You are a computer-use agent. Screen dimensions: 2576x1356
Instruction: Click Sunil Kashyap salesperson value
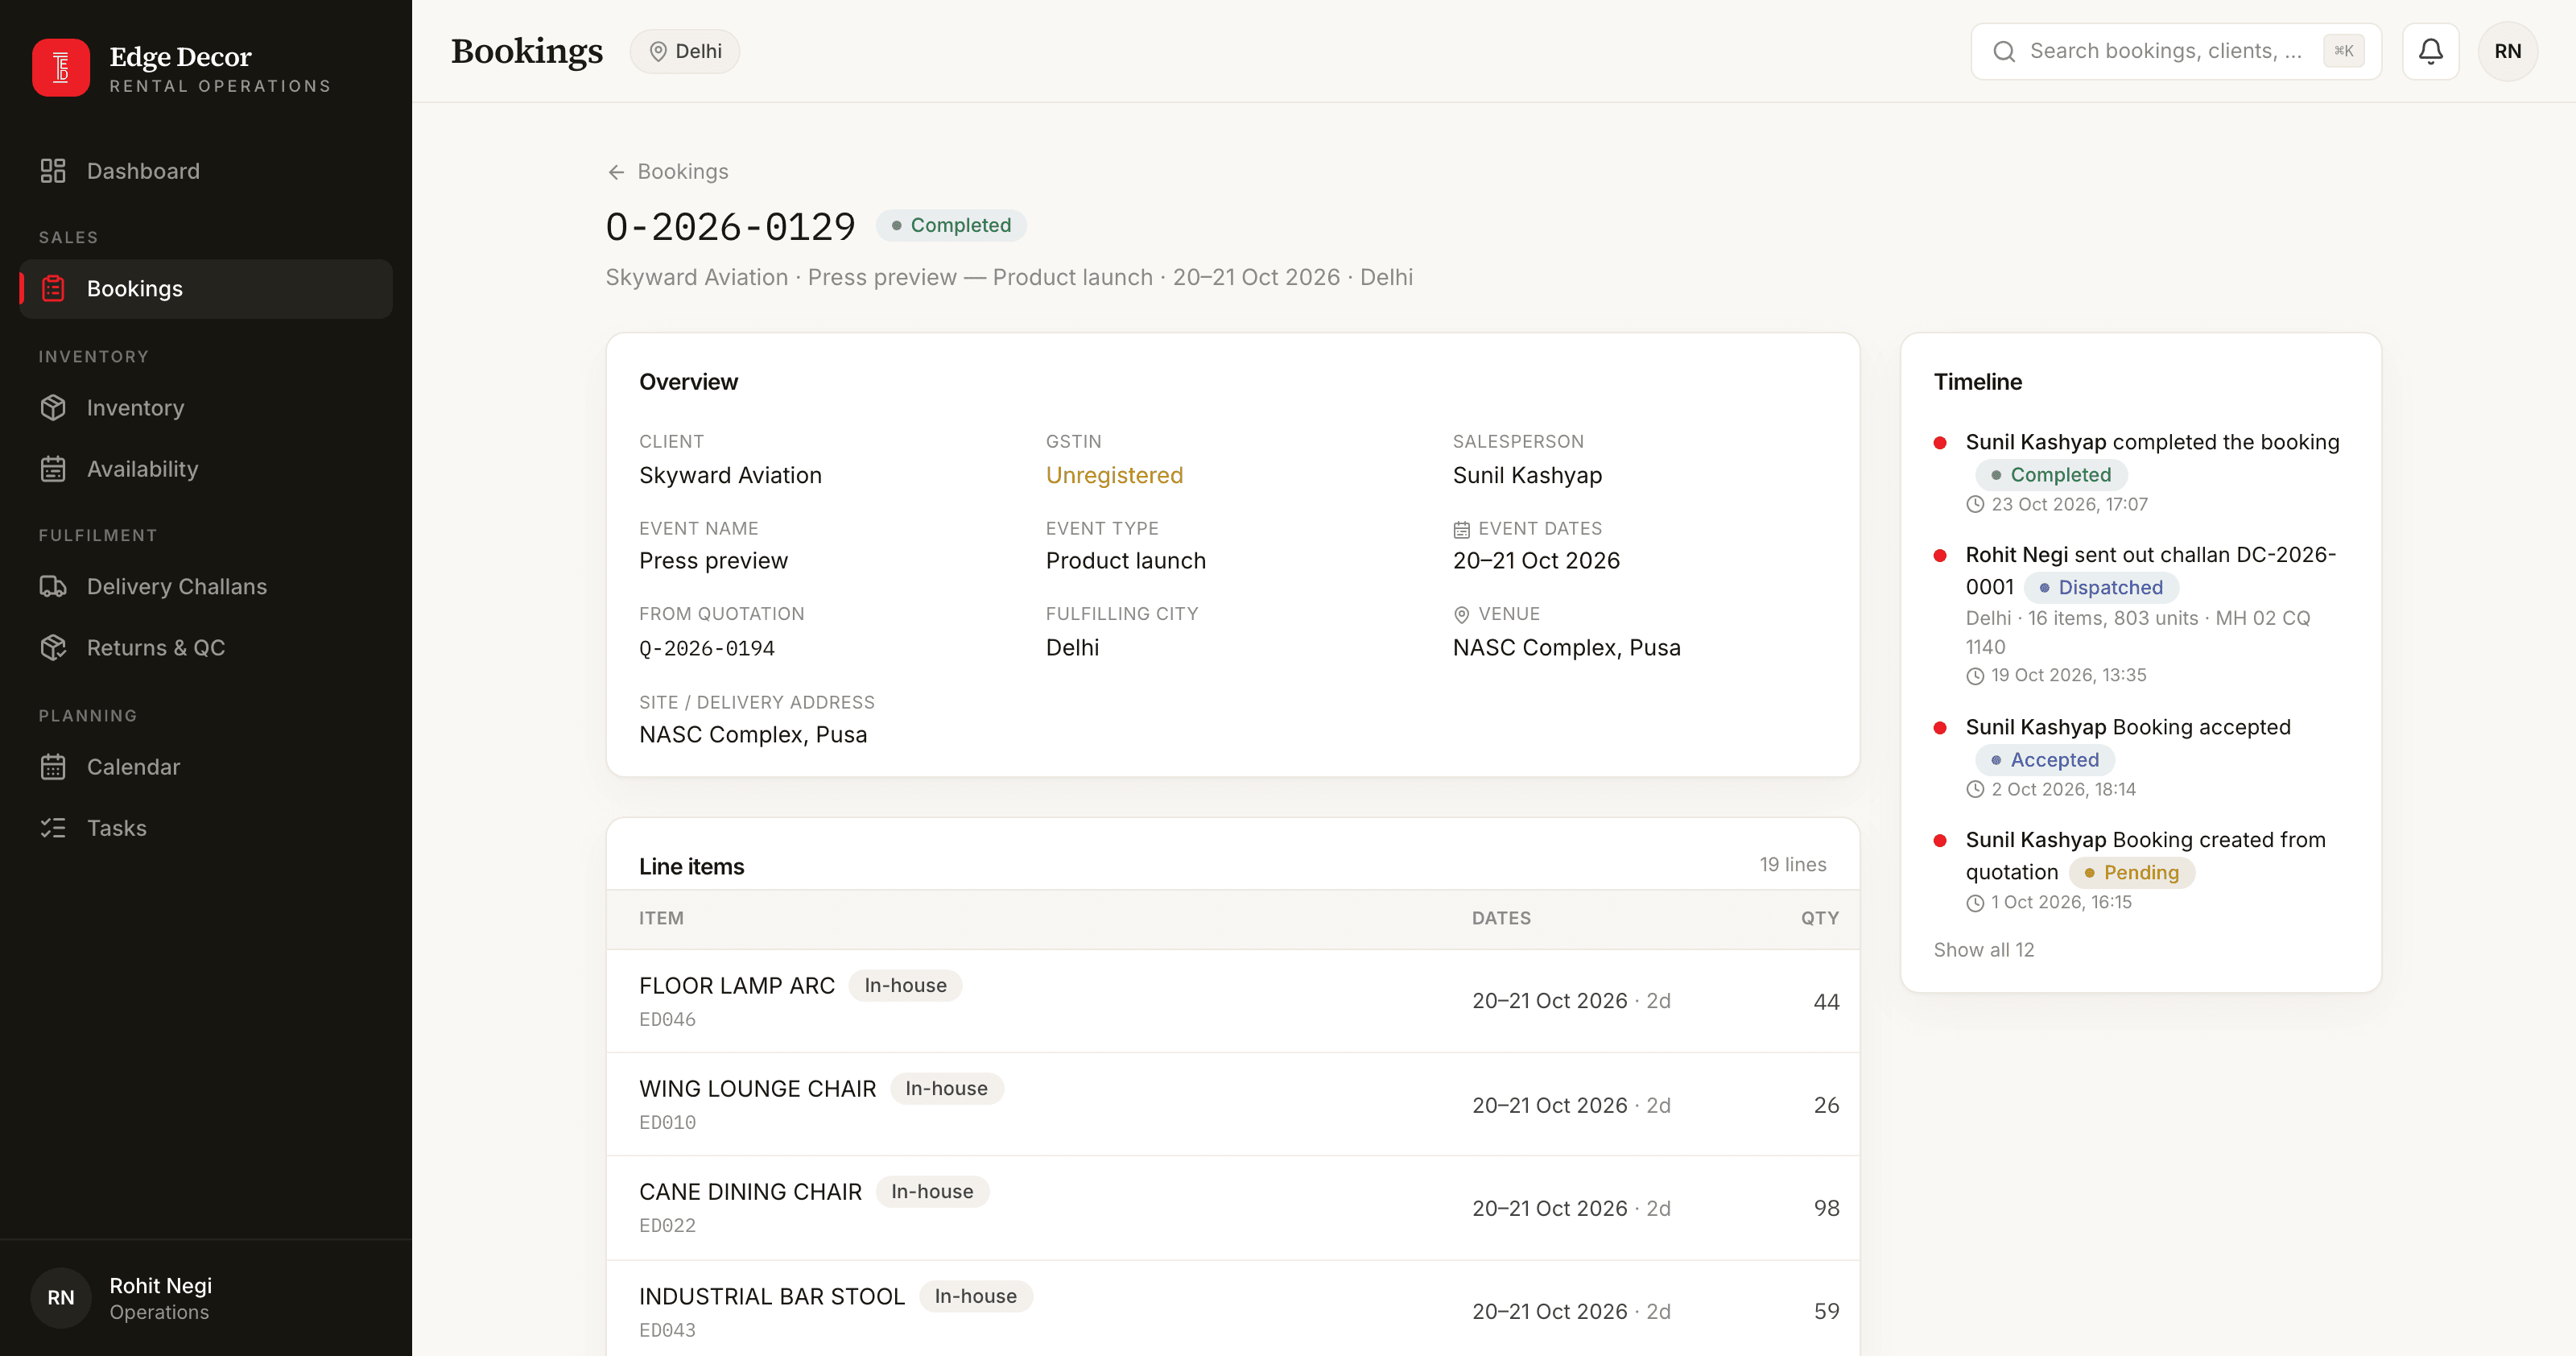[x=1527, y=476]
